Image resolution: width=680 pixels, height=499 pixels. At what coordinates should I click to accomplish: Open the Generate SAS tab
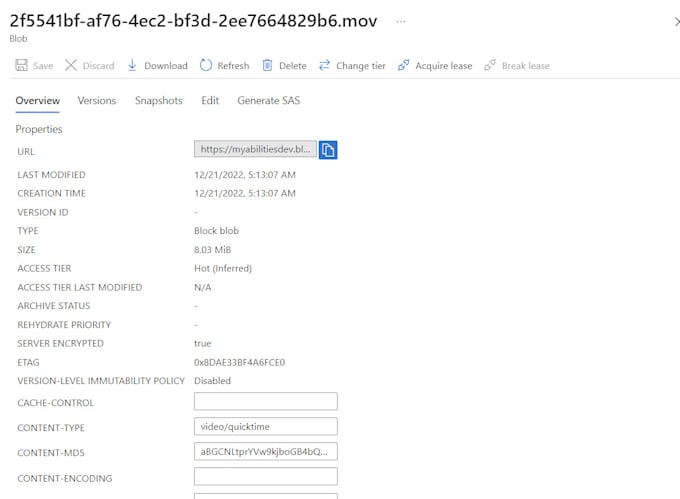tap(268, 101)
